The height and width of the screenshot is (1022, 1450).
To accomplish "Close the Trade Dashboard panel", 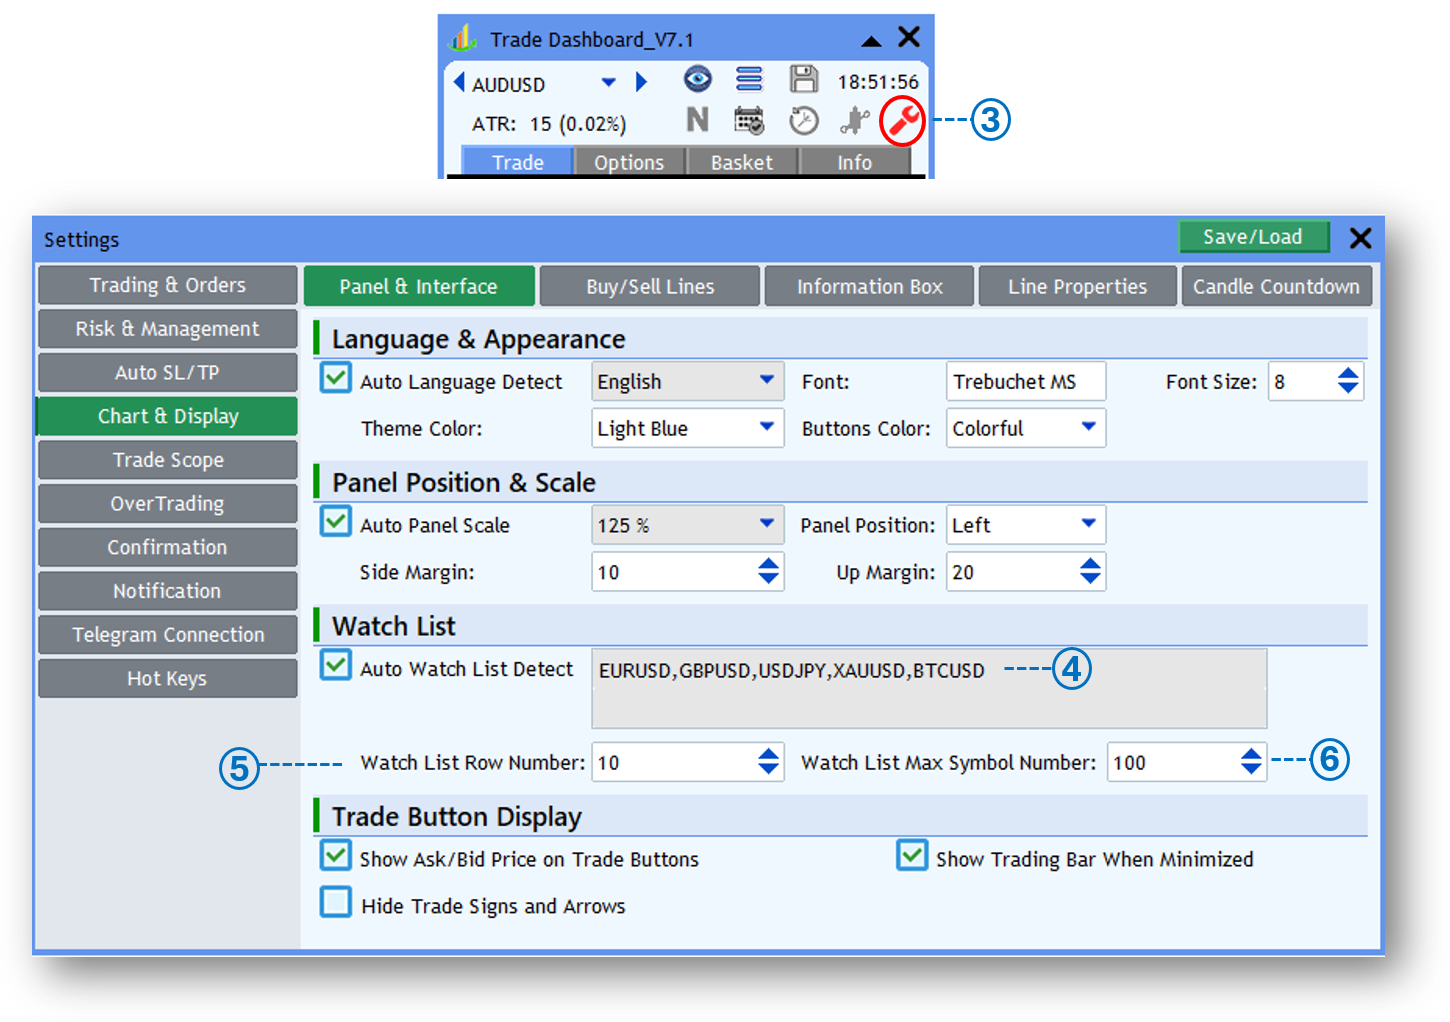I will (909, 37).
